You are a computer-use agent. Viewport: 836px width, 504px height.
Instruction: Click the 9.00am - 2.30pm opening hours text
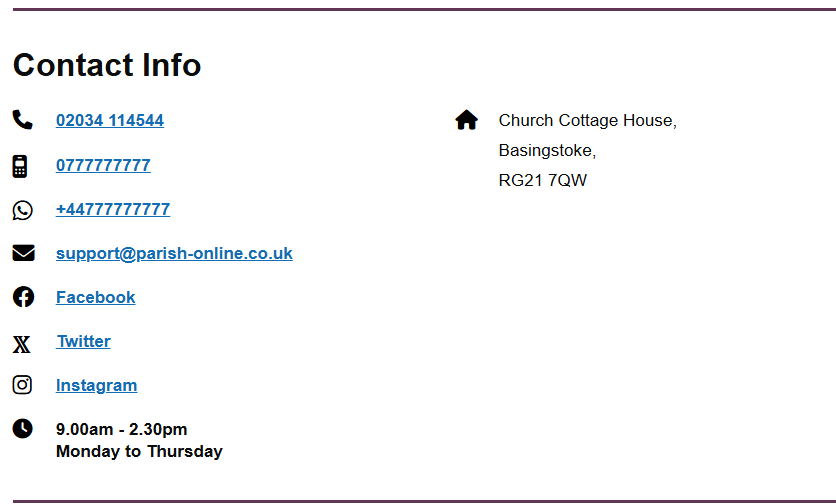tap(122, 429)
